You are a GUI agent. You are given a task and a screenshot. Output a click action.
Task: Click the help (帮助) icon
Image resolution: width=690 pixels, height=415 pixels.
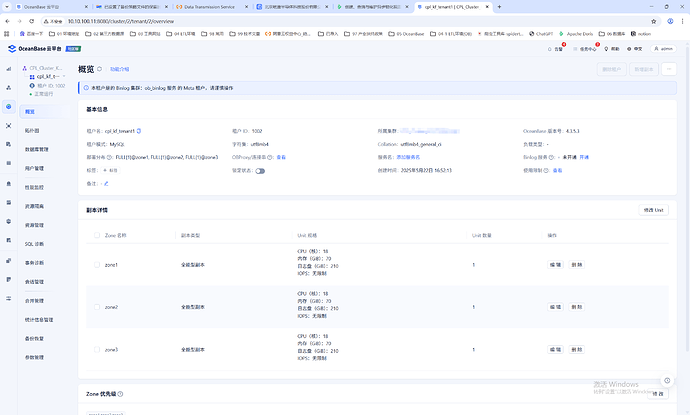click(616, 48)
